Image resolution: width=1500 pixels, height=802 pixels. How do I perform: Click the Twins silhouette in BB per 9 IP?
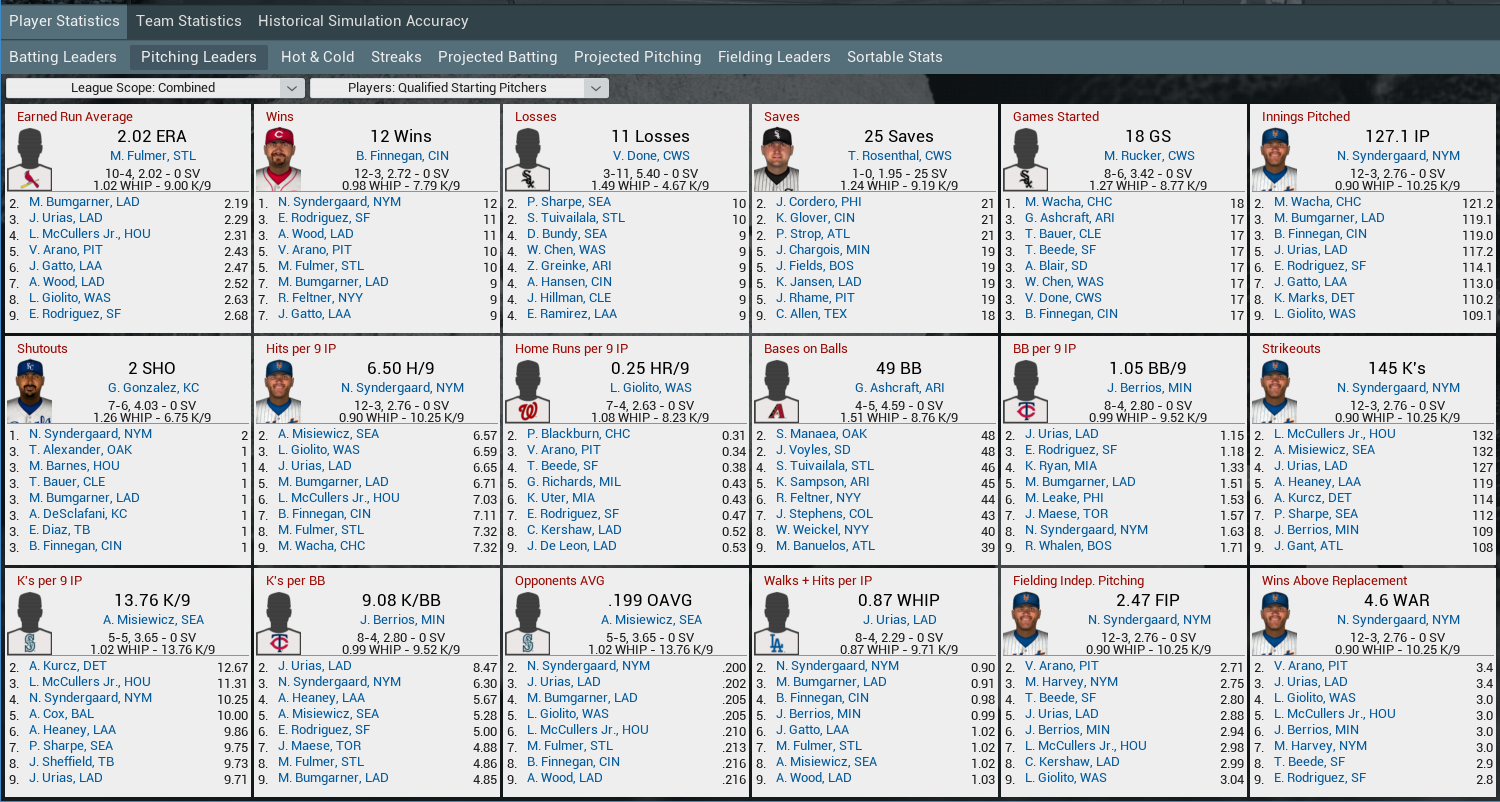tap(1026, 391)
